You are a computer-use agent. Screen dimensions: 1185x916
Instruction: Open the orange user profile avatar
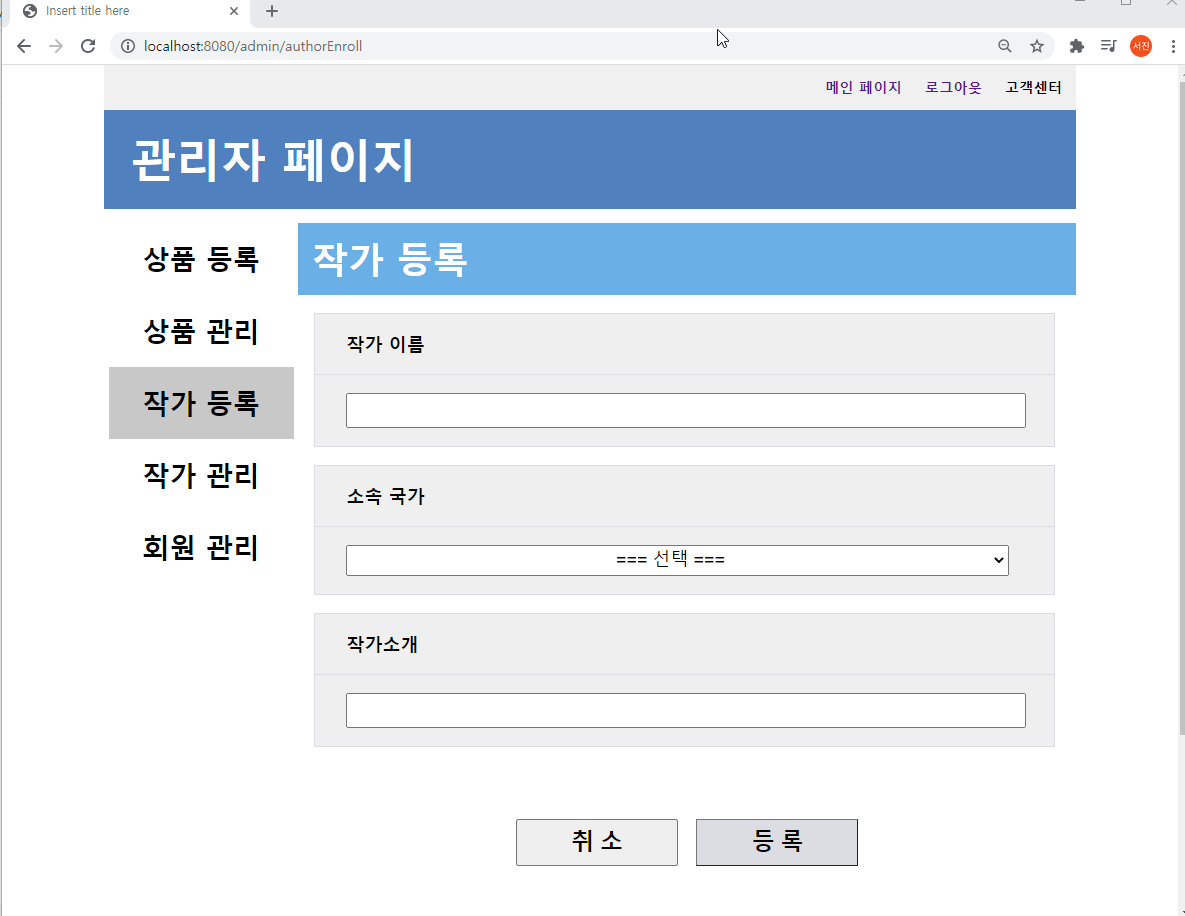pyautogui.click(x=1140, y=46)
